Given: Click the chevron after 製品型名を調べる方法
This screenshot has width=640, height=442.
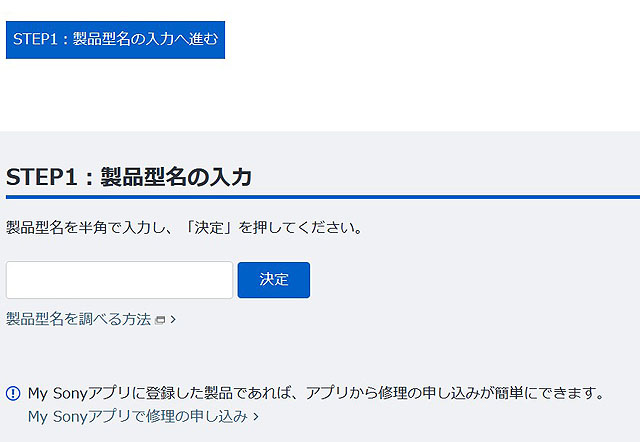Looking at the screenshot, I should [x=173, y=320].
